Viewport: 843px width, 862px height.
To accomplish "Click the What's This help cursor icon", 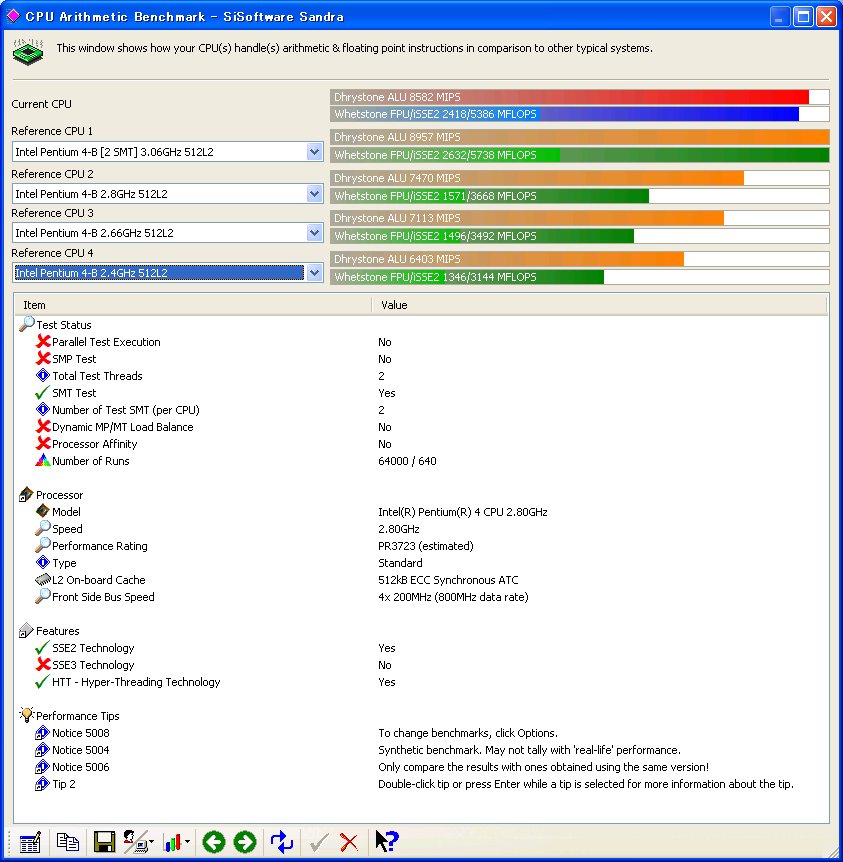I will [x=387, y=841].
